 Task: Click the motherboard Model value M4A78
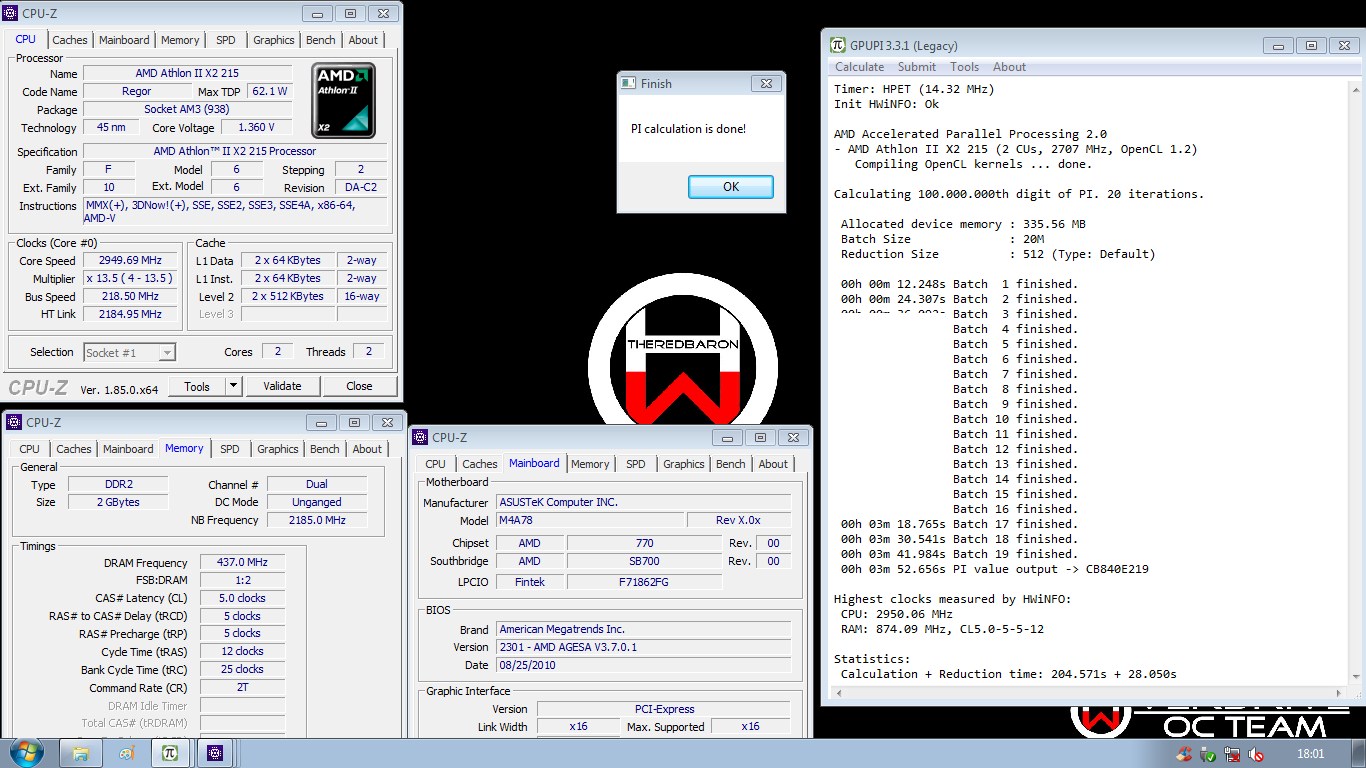[589, 520]
